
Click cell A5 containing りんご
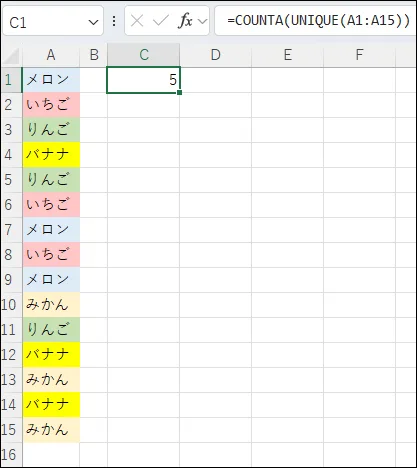(51, 180)
